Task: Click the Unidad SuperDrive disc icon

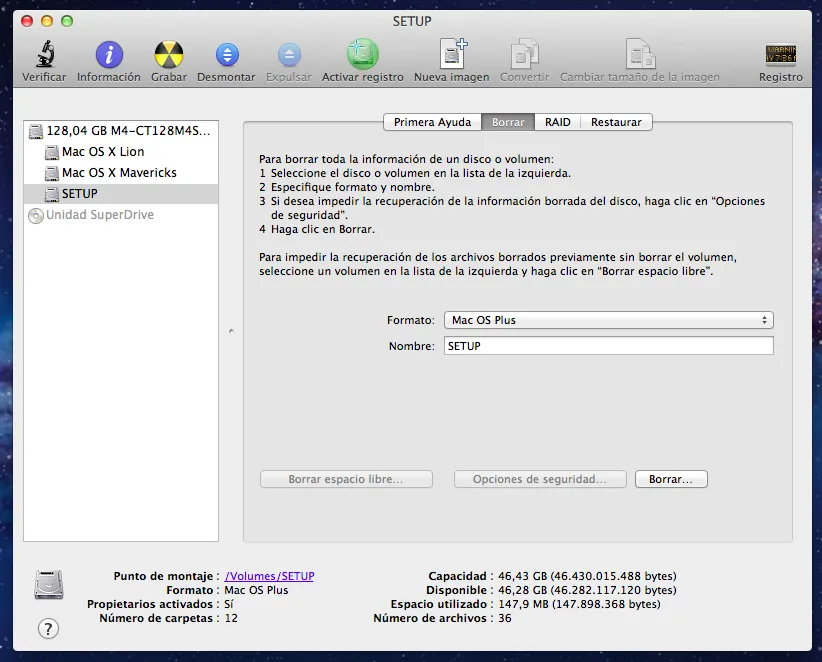Action: pyautogui.click(x=36, y=215)
